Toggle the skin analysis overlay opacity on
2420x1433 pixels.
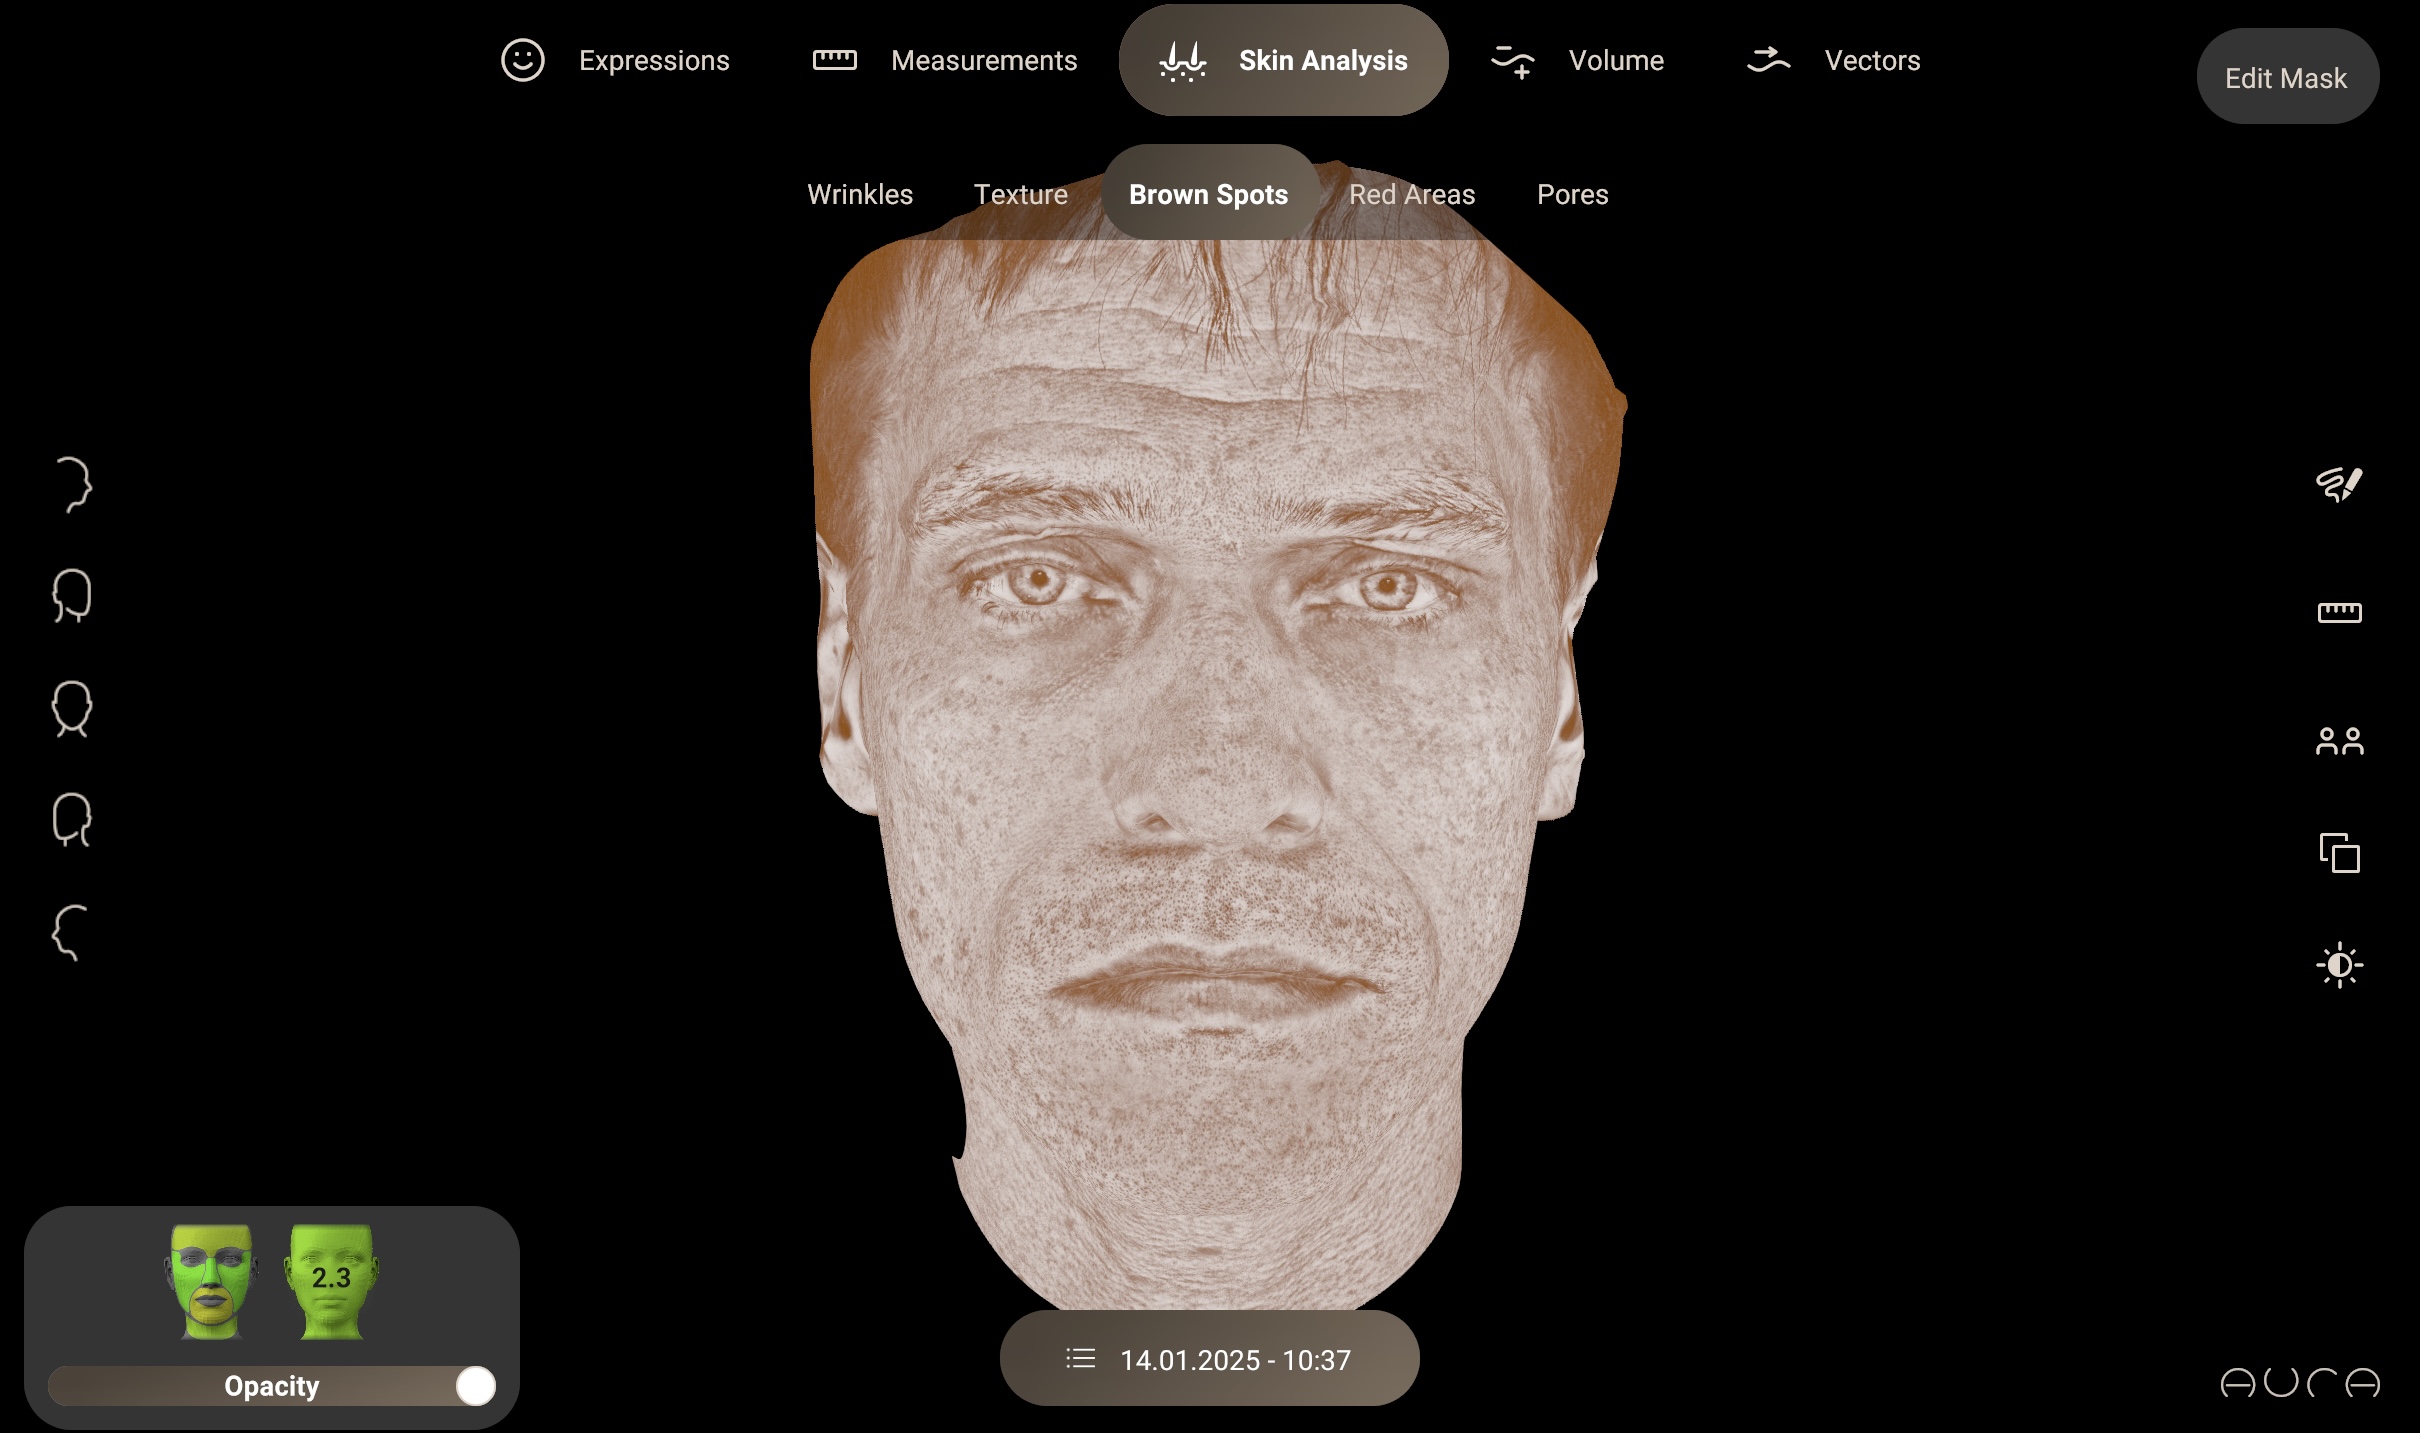click(475, 1386)
